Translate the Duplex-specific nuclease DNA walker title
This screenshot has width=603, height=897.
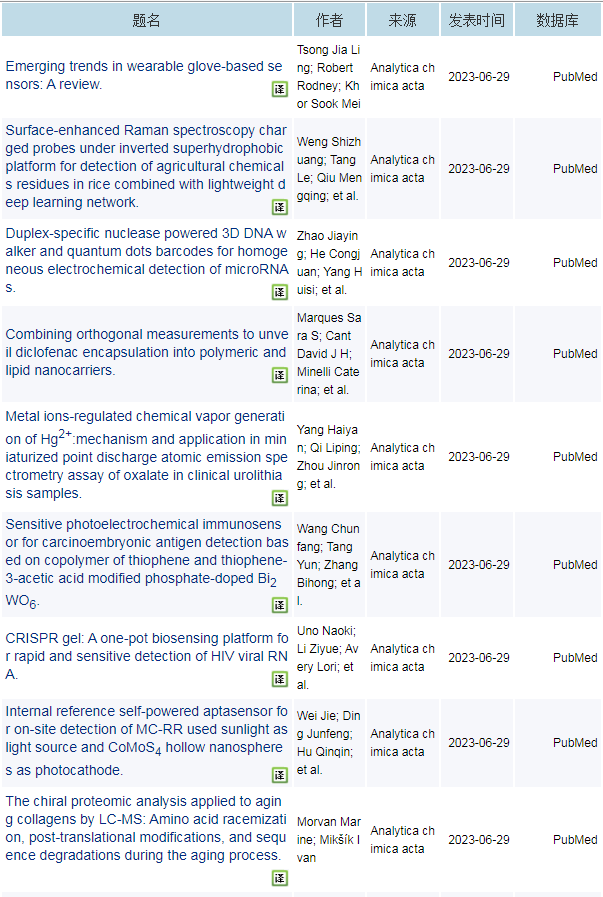[280, 292]
